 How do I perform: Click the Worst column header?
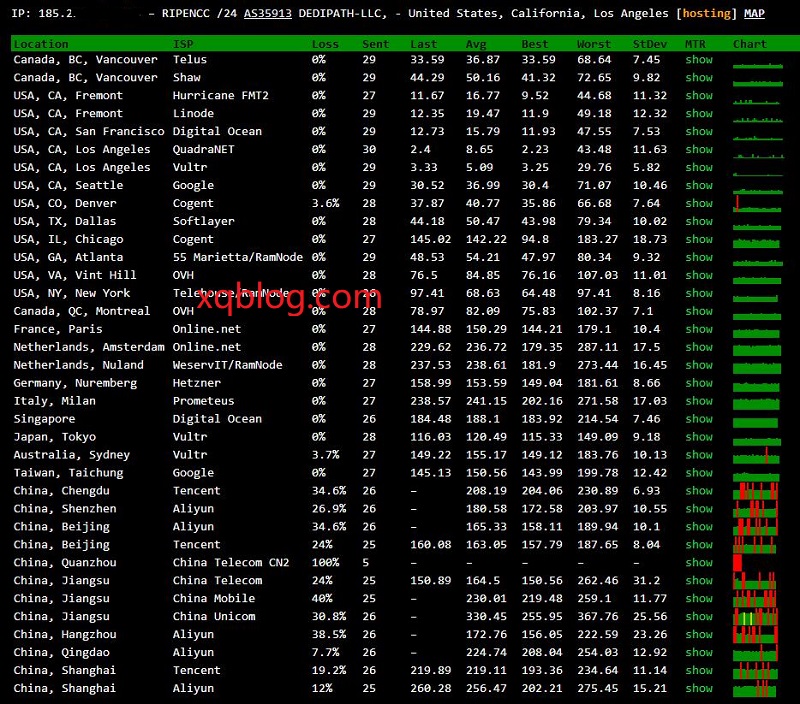593,44
